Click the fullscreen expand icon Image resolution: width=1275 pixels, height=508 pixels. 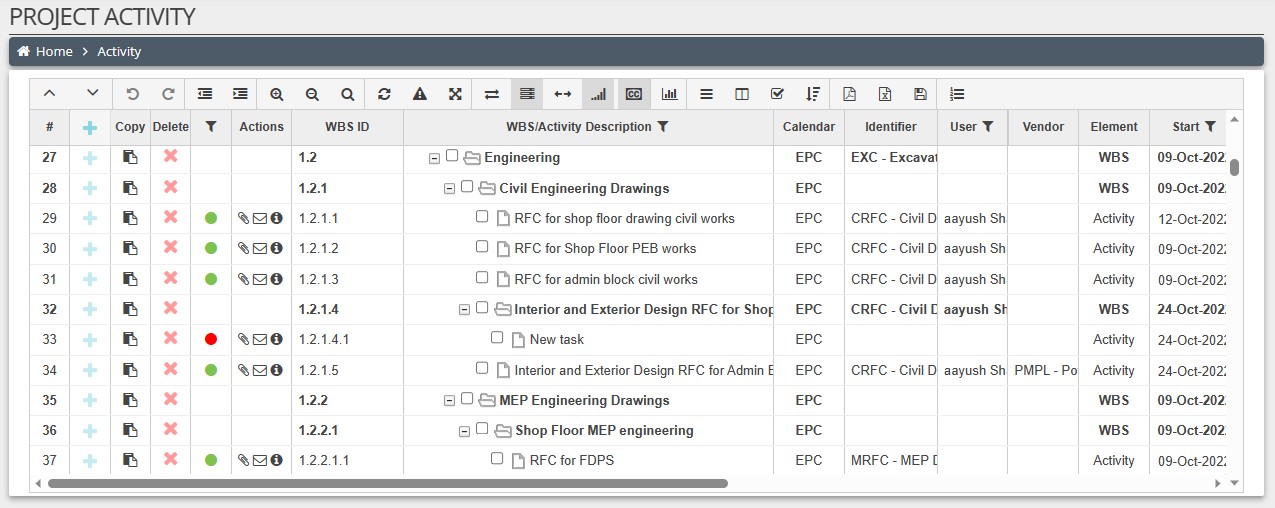(x=455, y=94)
